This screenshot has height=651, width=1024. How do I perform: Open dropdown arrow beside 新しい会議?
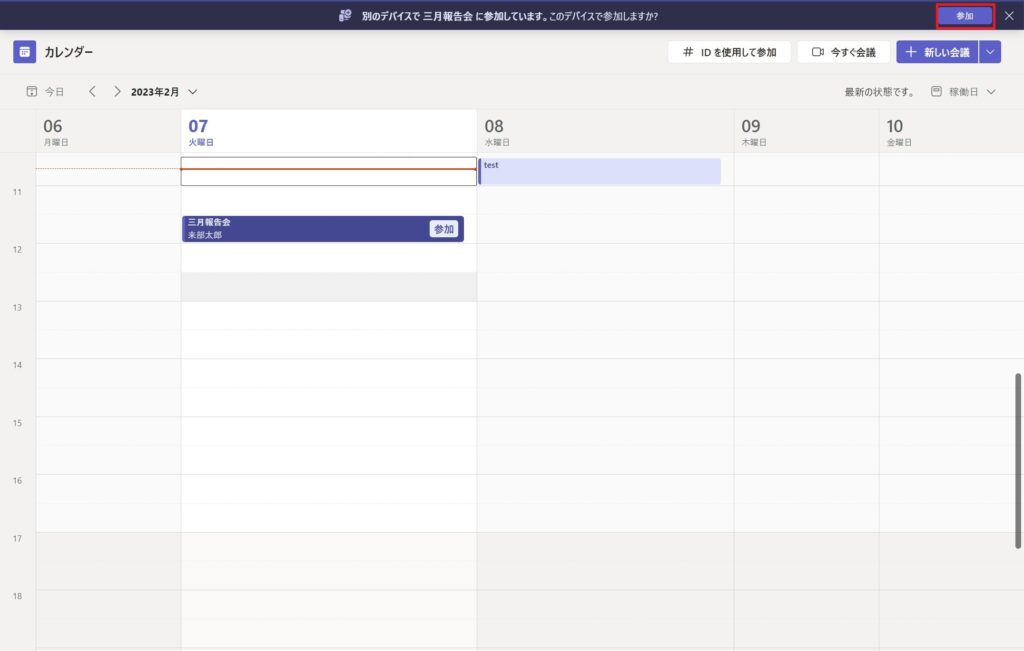pos(990,52)
